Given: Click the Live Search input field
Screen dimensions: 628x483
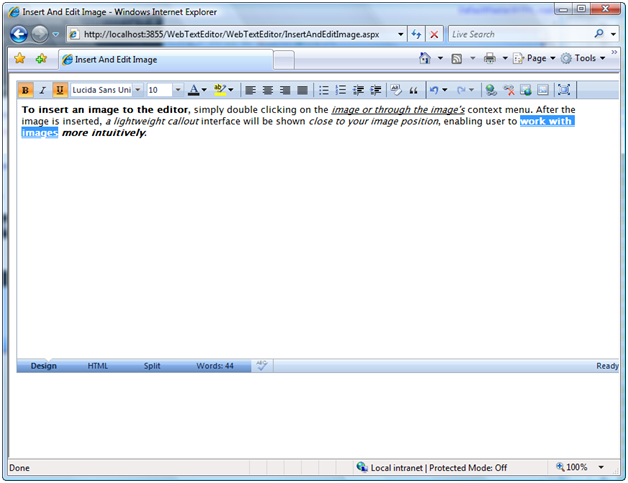Looking at the screenshot, I should tap(518, 34).
